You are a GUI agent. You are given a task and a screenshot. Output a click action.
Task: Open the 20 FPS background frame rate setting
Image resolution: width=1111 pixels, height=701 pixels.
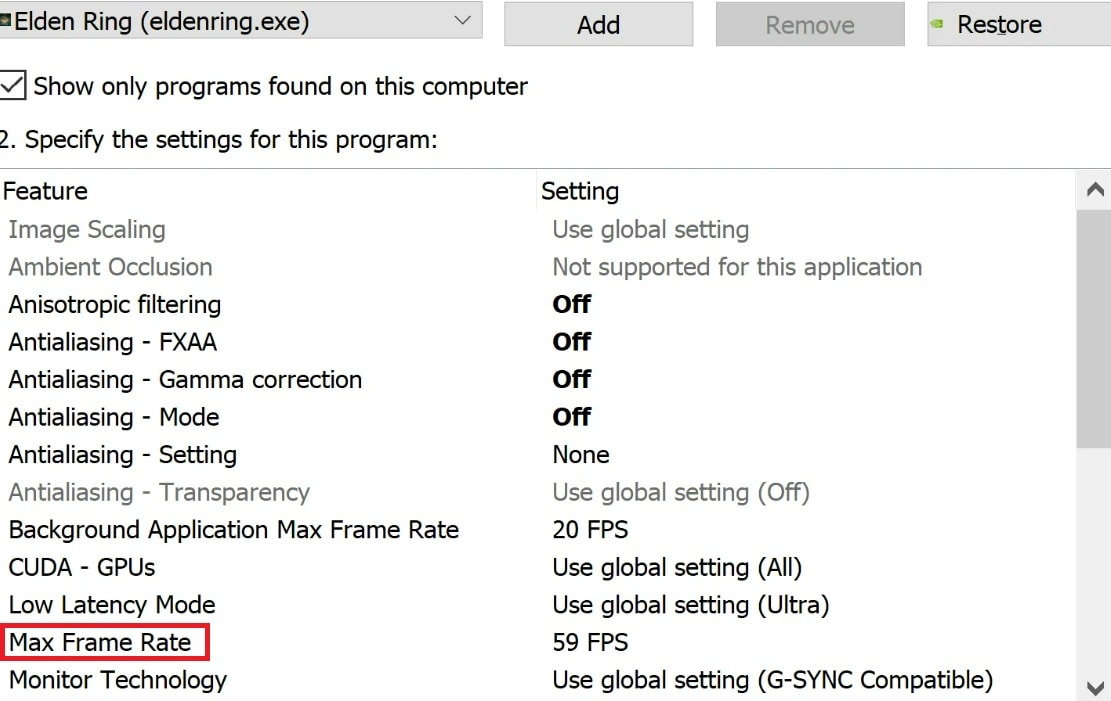point(590,530)
